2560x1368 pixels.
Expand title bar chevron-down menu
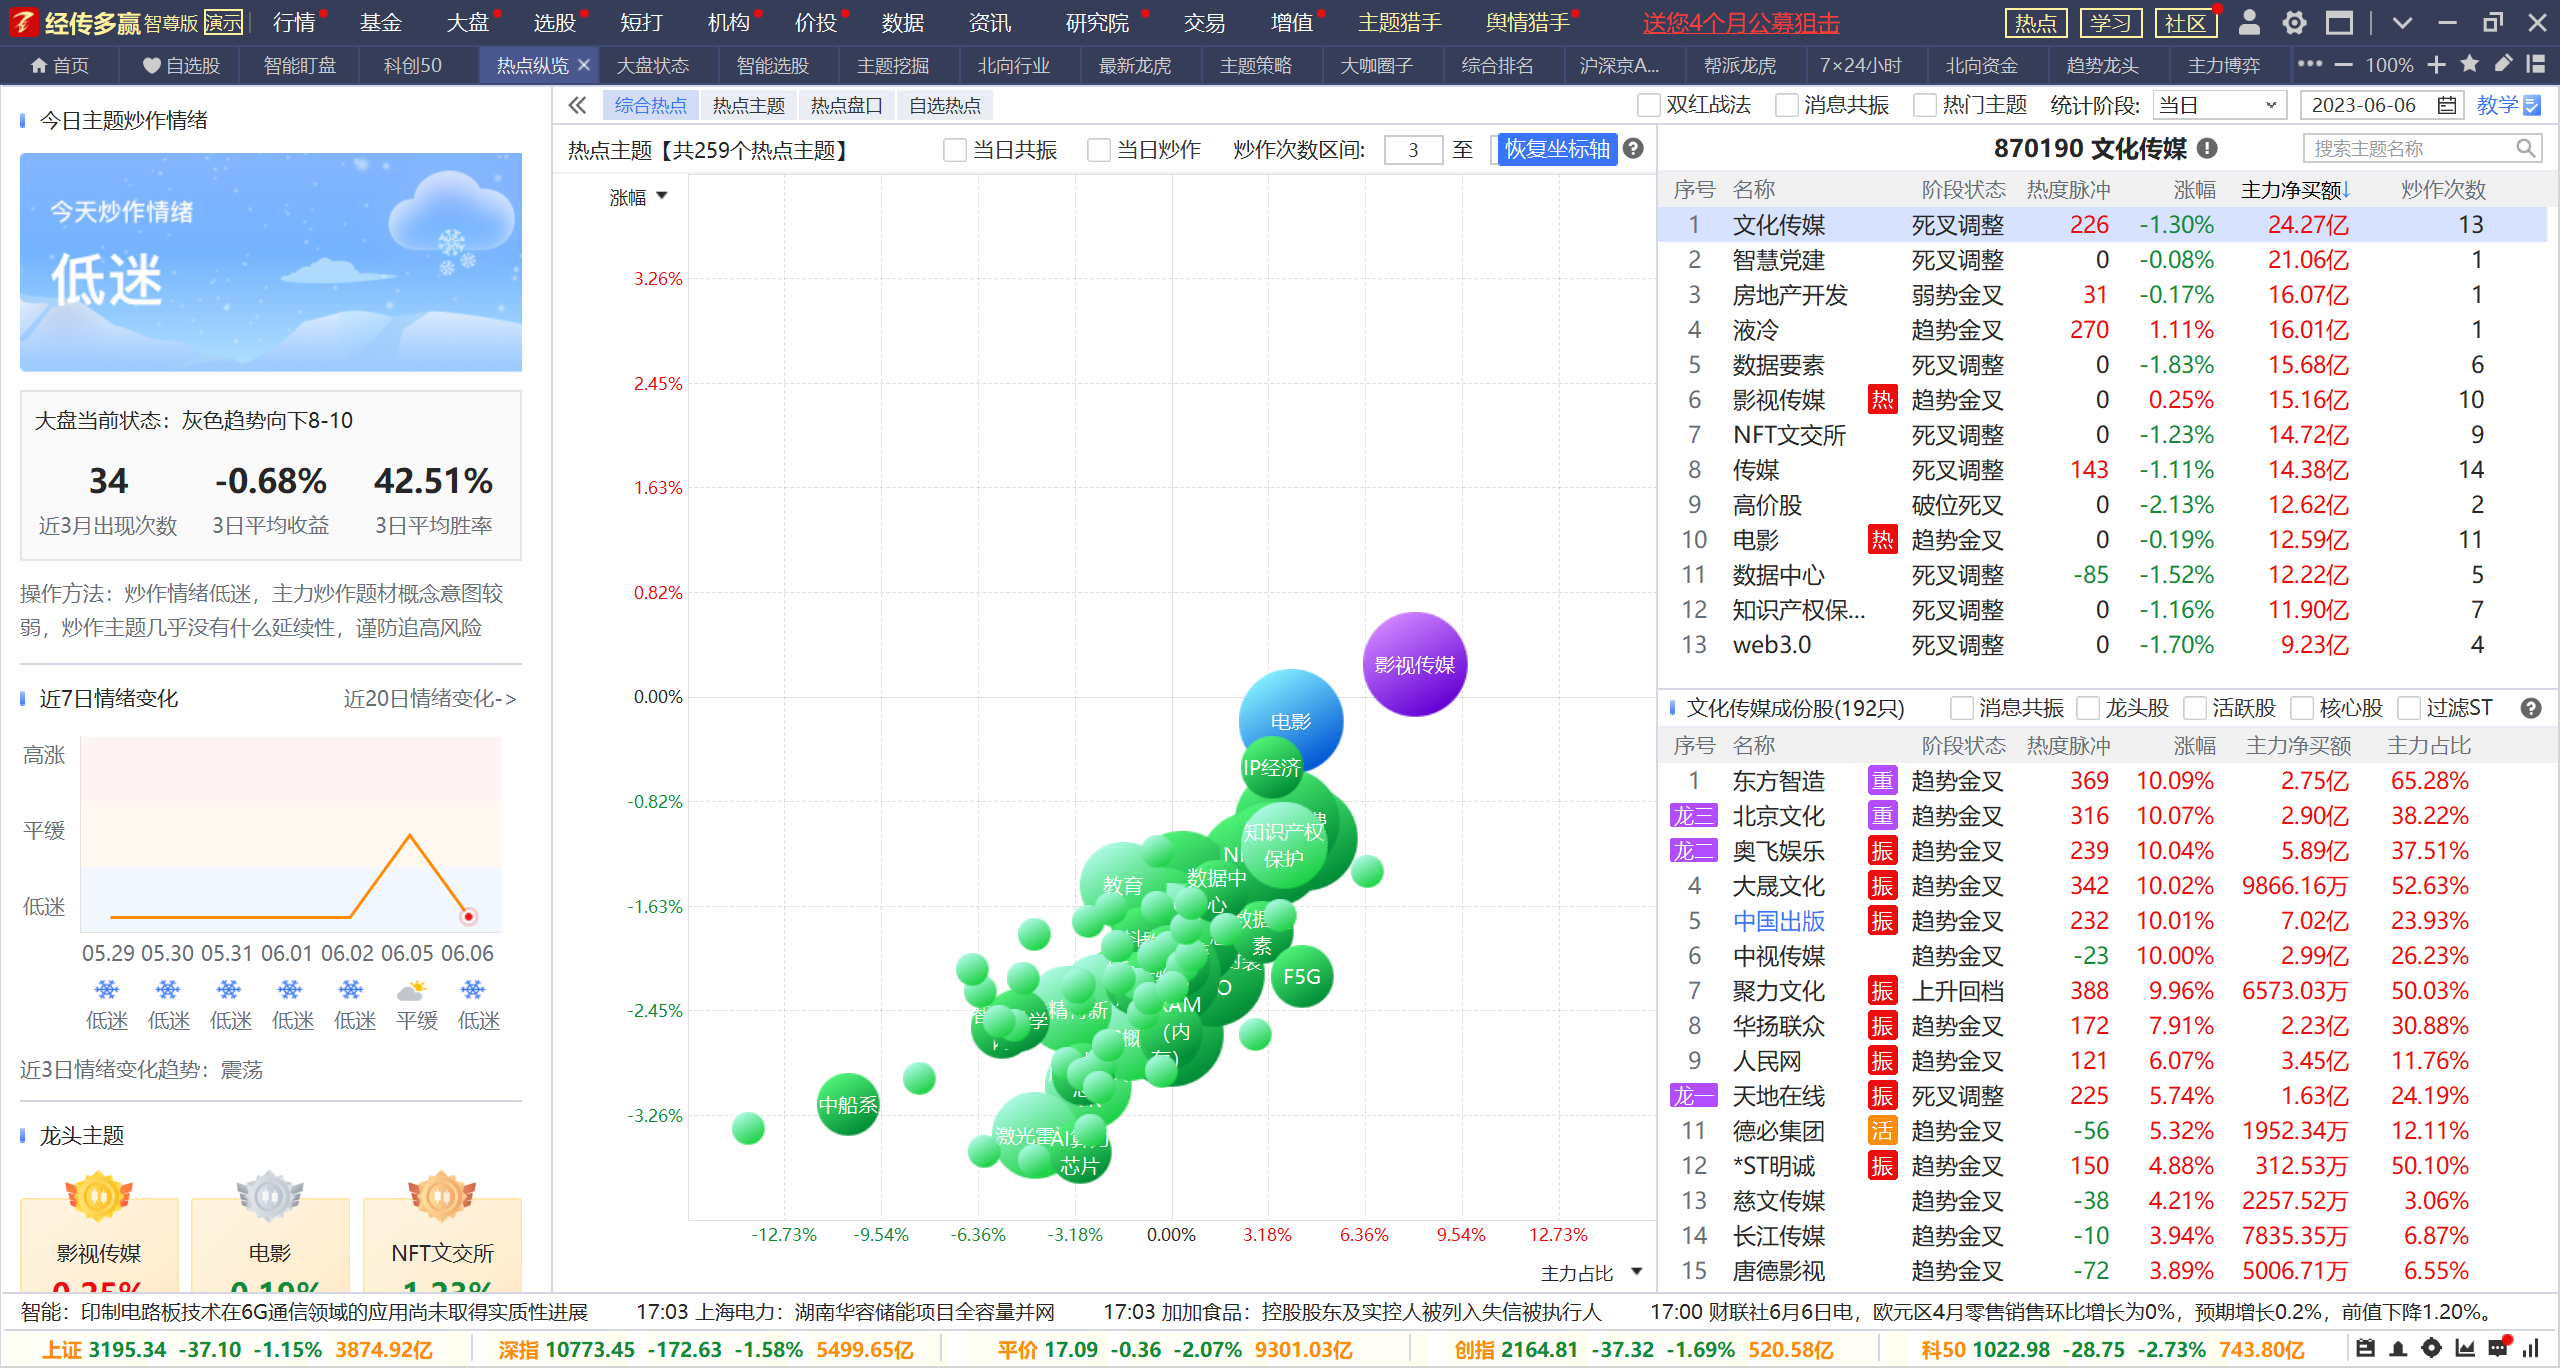coord(2402,22)
